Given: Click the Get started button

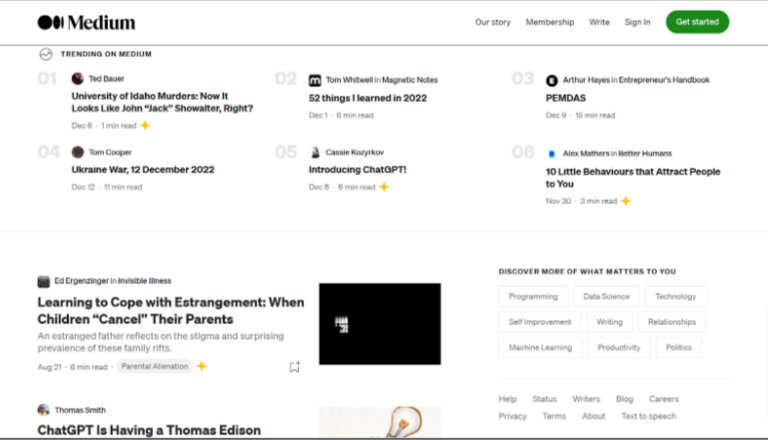Looking at the screenshot, I should [x=697, y=22].
